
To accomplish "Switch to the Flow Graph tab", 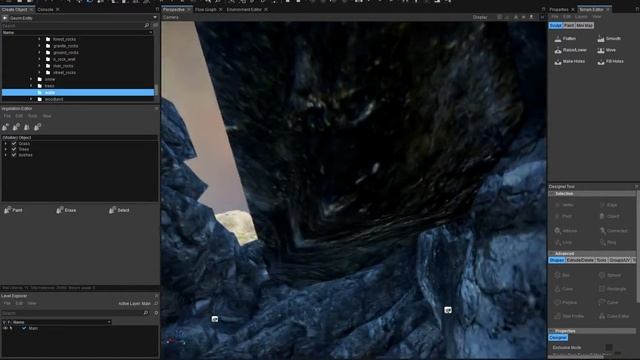I will [x=206, y=9].
